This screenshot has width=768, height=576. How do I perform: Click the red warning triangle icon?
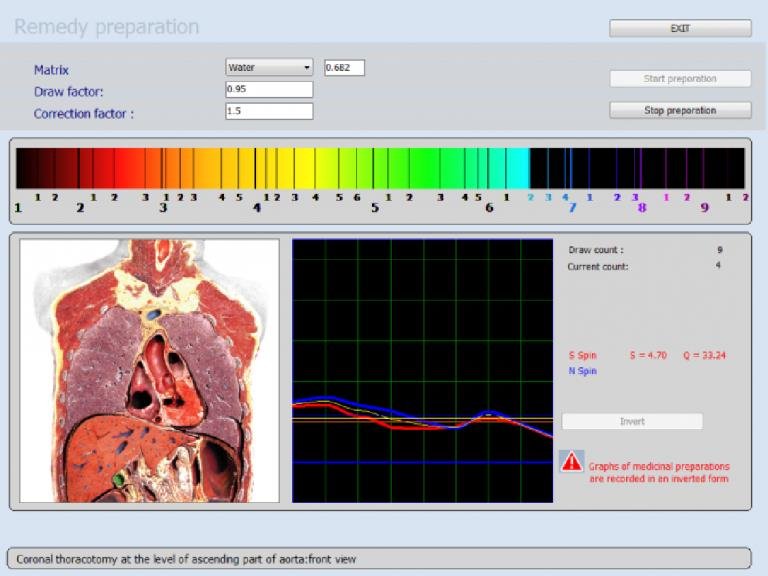click(x=571, y=461)
